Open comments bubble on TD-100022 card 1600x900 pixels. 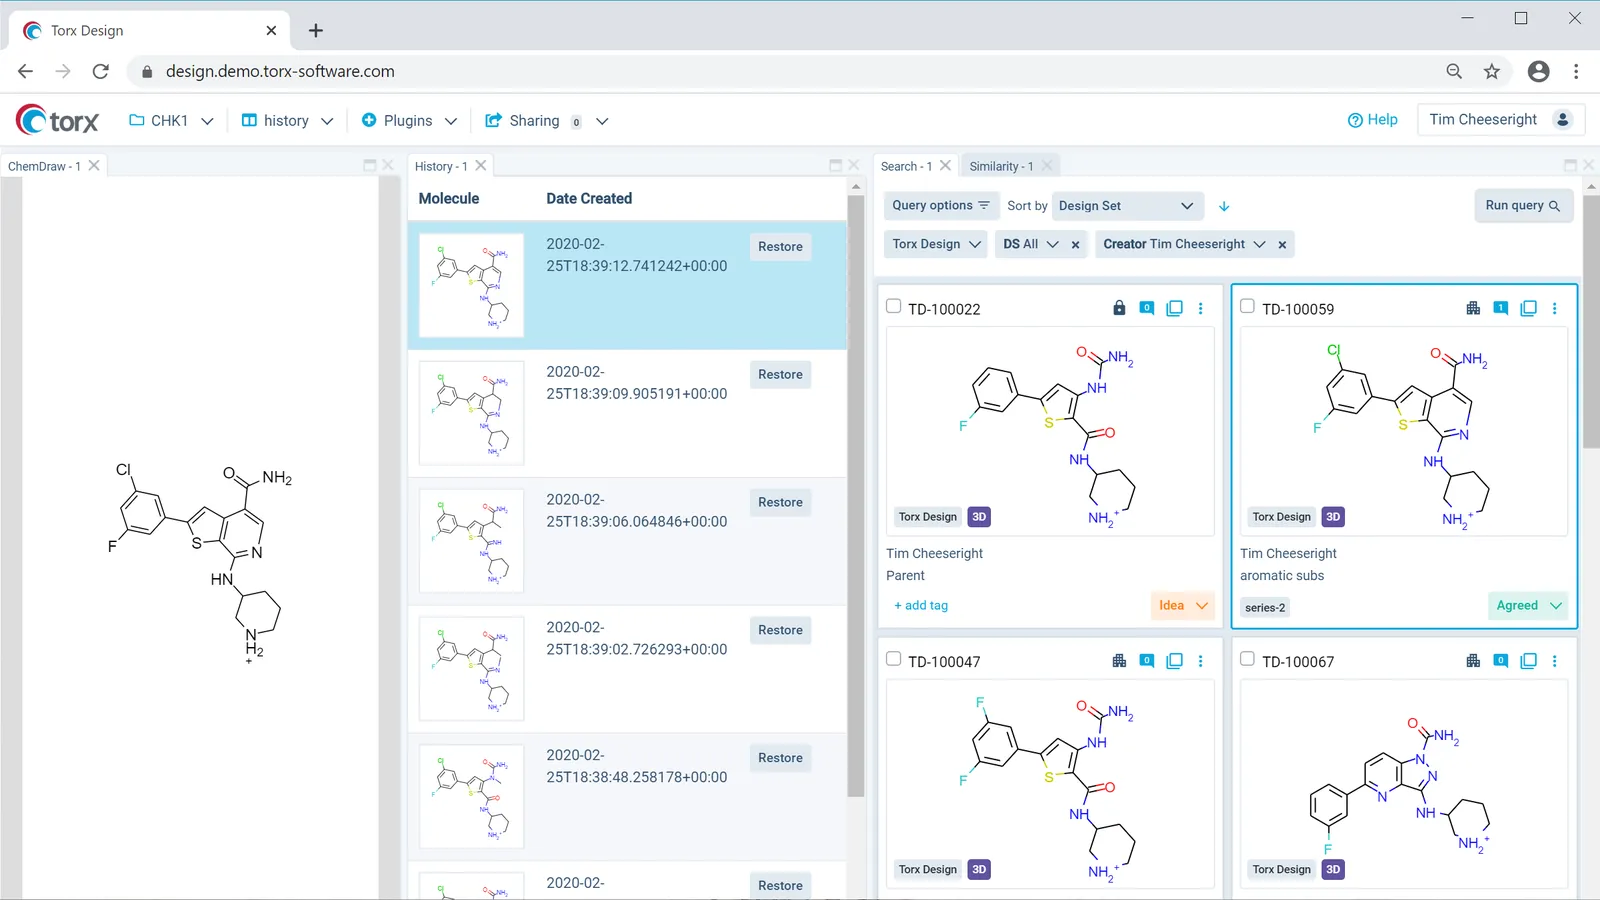1147,308
